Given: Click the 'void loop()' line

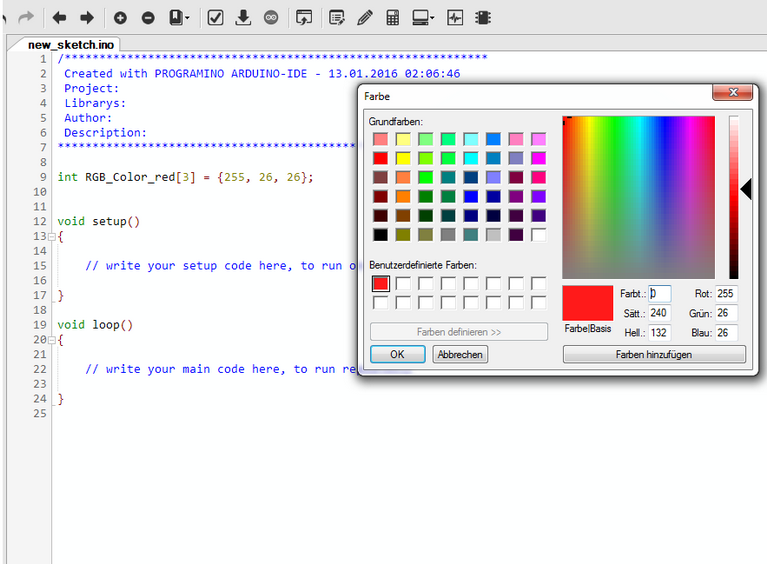Looking at the screenshot, I should (x=95, y=325).
